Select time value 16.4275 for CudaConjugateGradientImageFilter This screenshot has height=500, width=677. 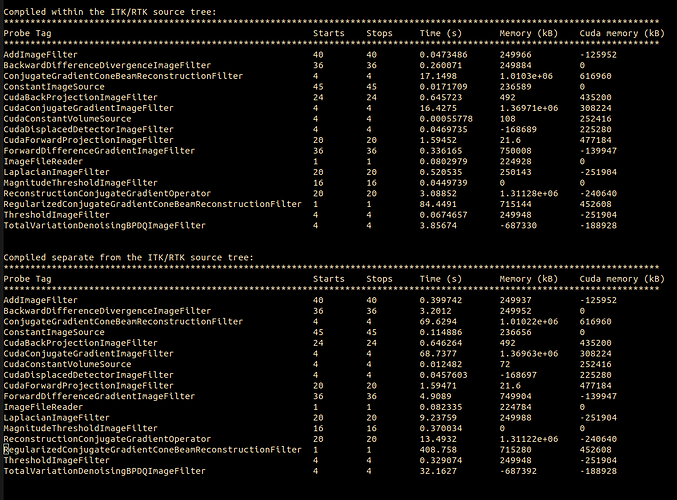(438, 108)
